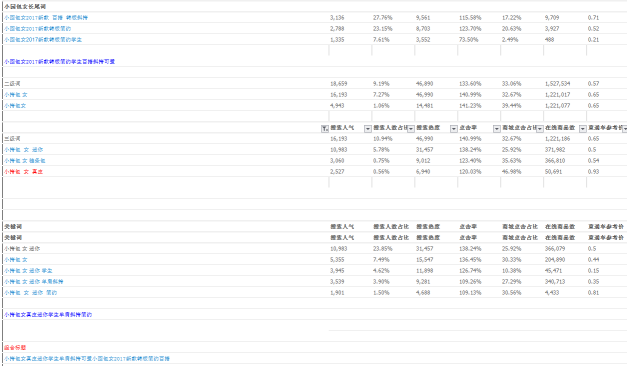The width and height of the screenshot is (627, 366).
Task: Click the keyword link in the 3,945 row
Action: 28,271
